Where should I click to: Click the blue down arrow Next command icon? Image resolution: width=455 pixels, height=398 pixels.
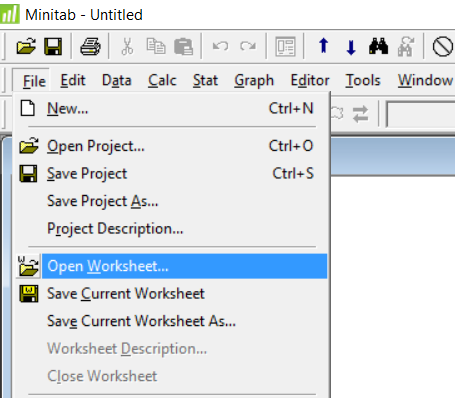(x=351, y=47)
